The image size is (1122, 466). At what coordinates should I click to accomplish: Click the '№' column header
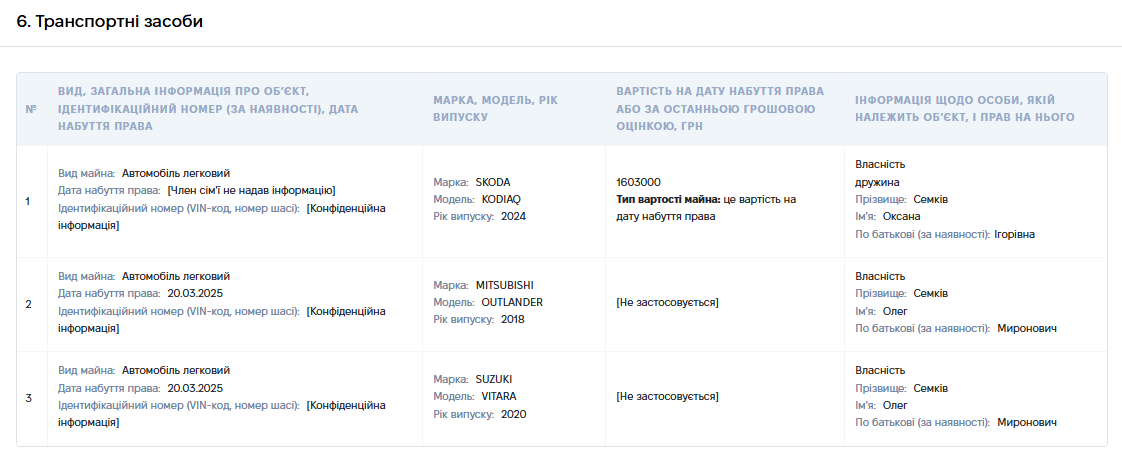pos(31,110)
